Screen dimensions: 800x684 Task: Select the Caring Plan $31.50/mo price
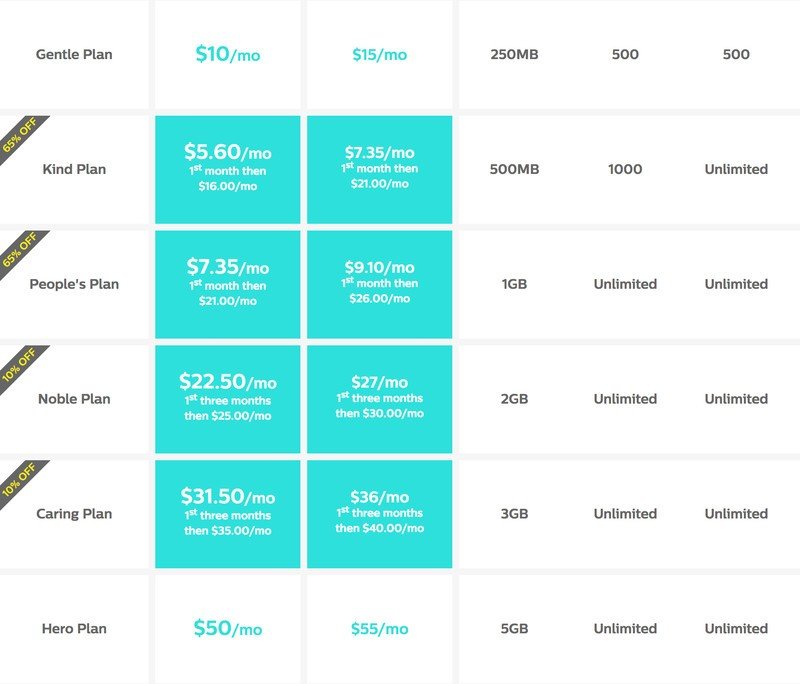[227, 514]
